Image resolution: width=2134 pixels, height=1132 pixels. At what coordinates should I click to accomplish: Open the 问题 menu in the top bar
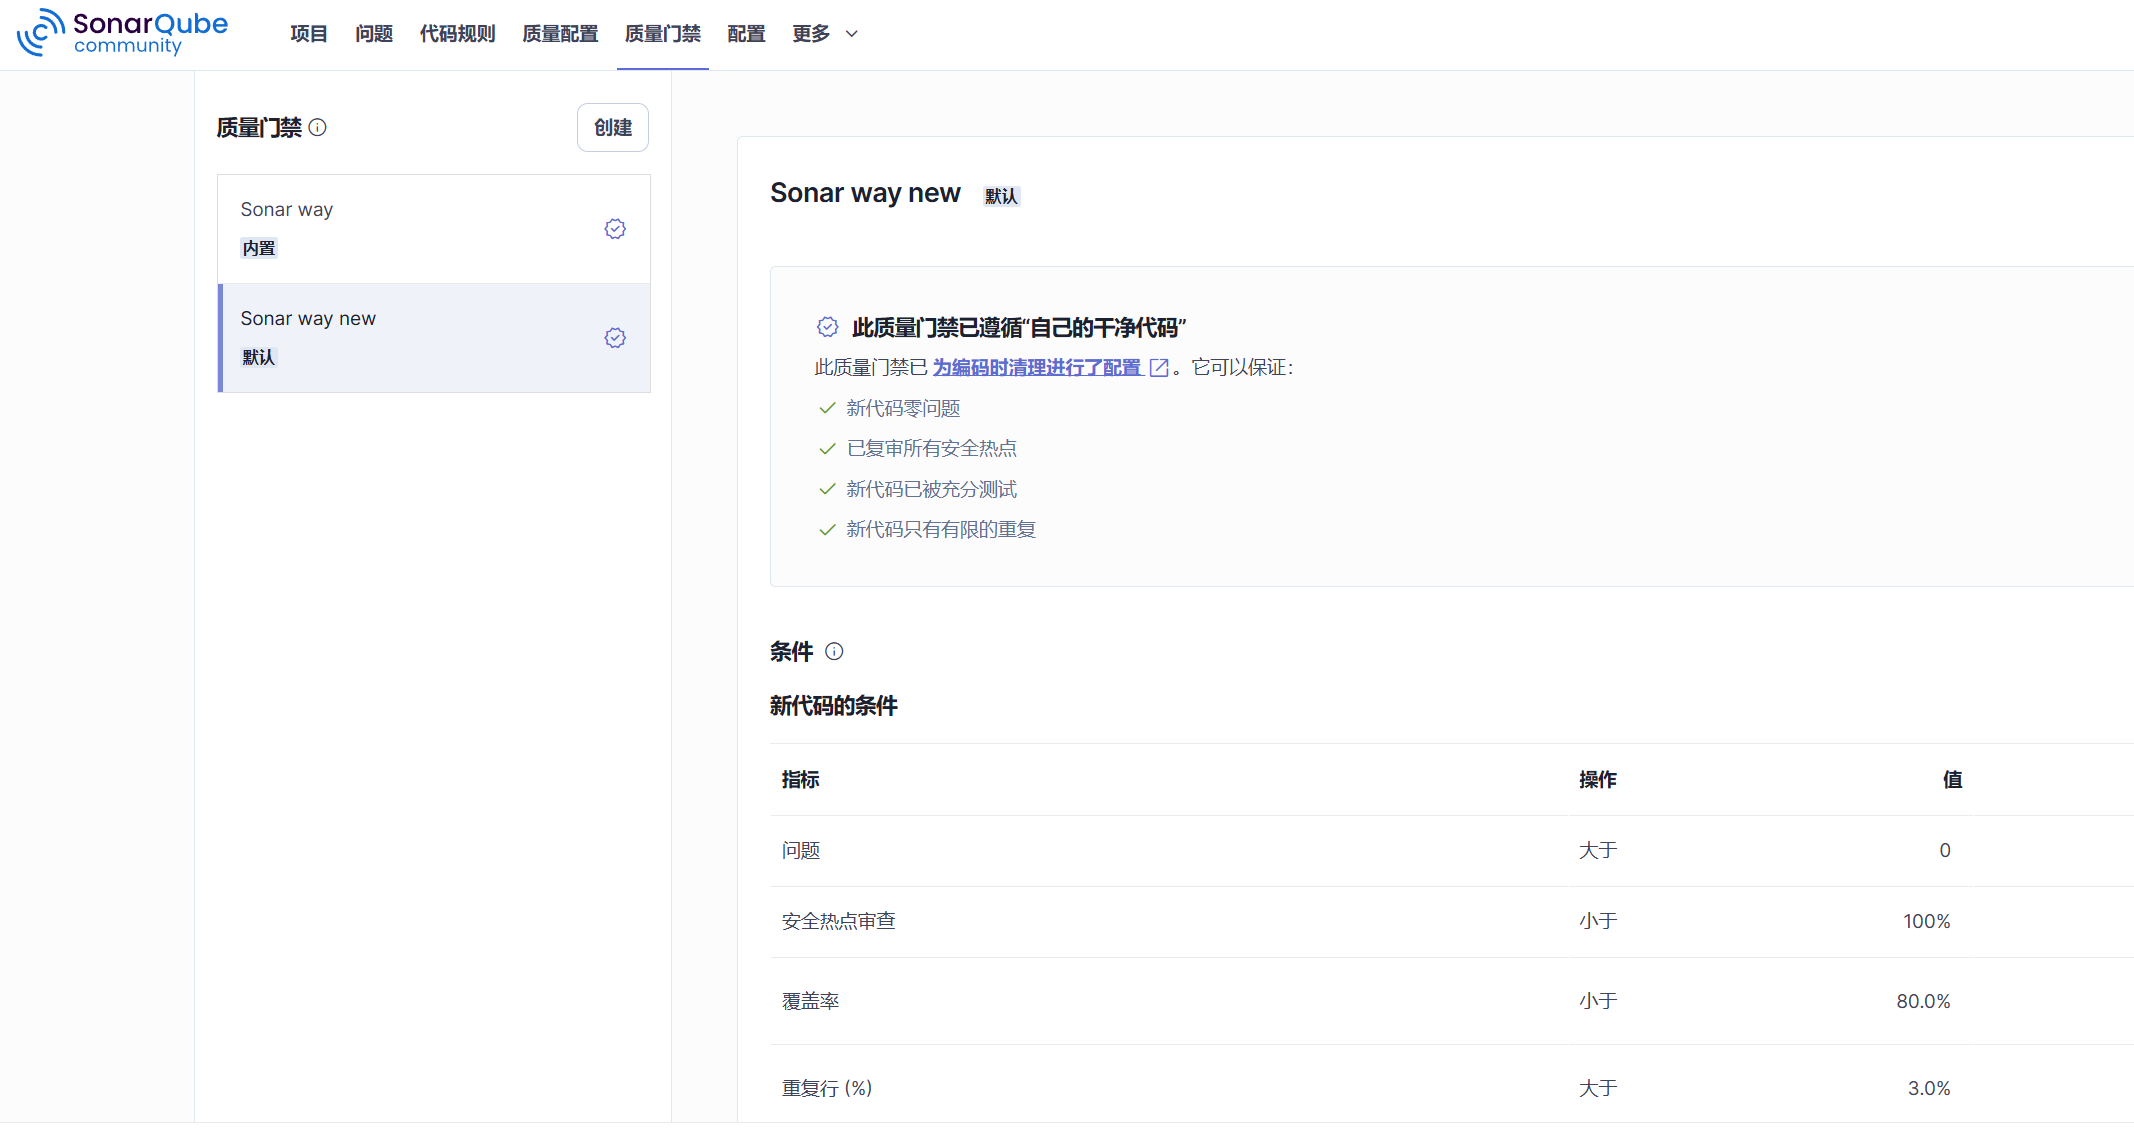[374, 34]
